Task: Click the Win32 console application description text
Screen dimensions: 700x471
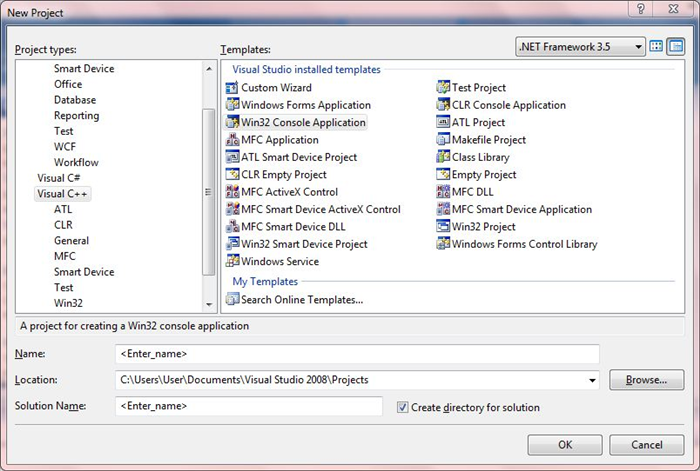Action: pos(134,326)
